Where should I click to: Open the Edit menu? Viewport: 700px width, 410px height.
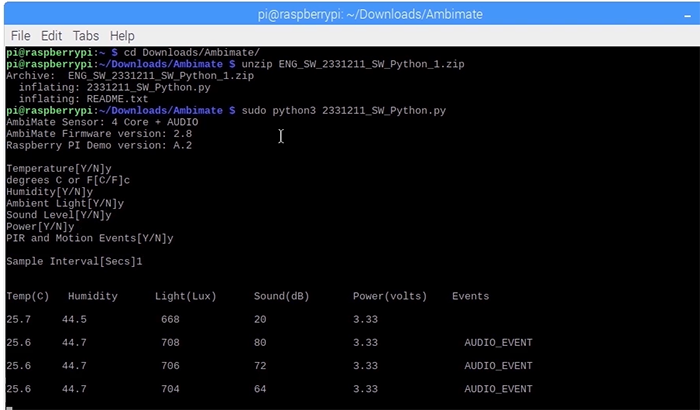[x=55, y=35]
